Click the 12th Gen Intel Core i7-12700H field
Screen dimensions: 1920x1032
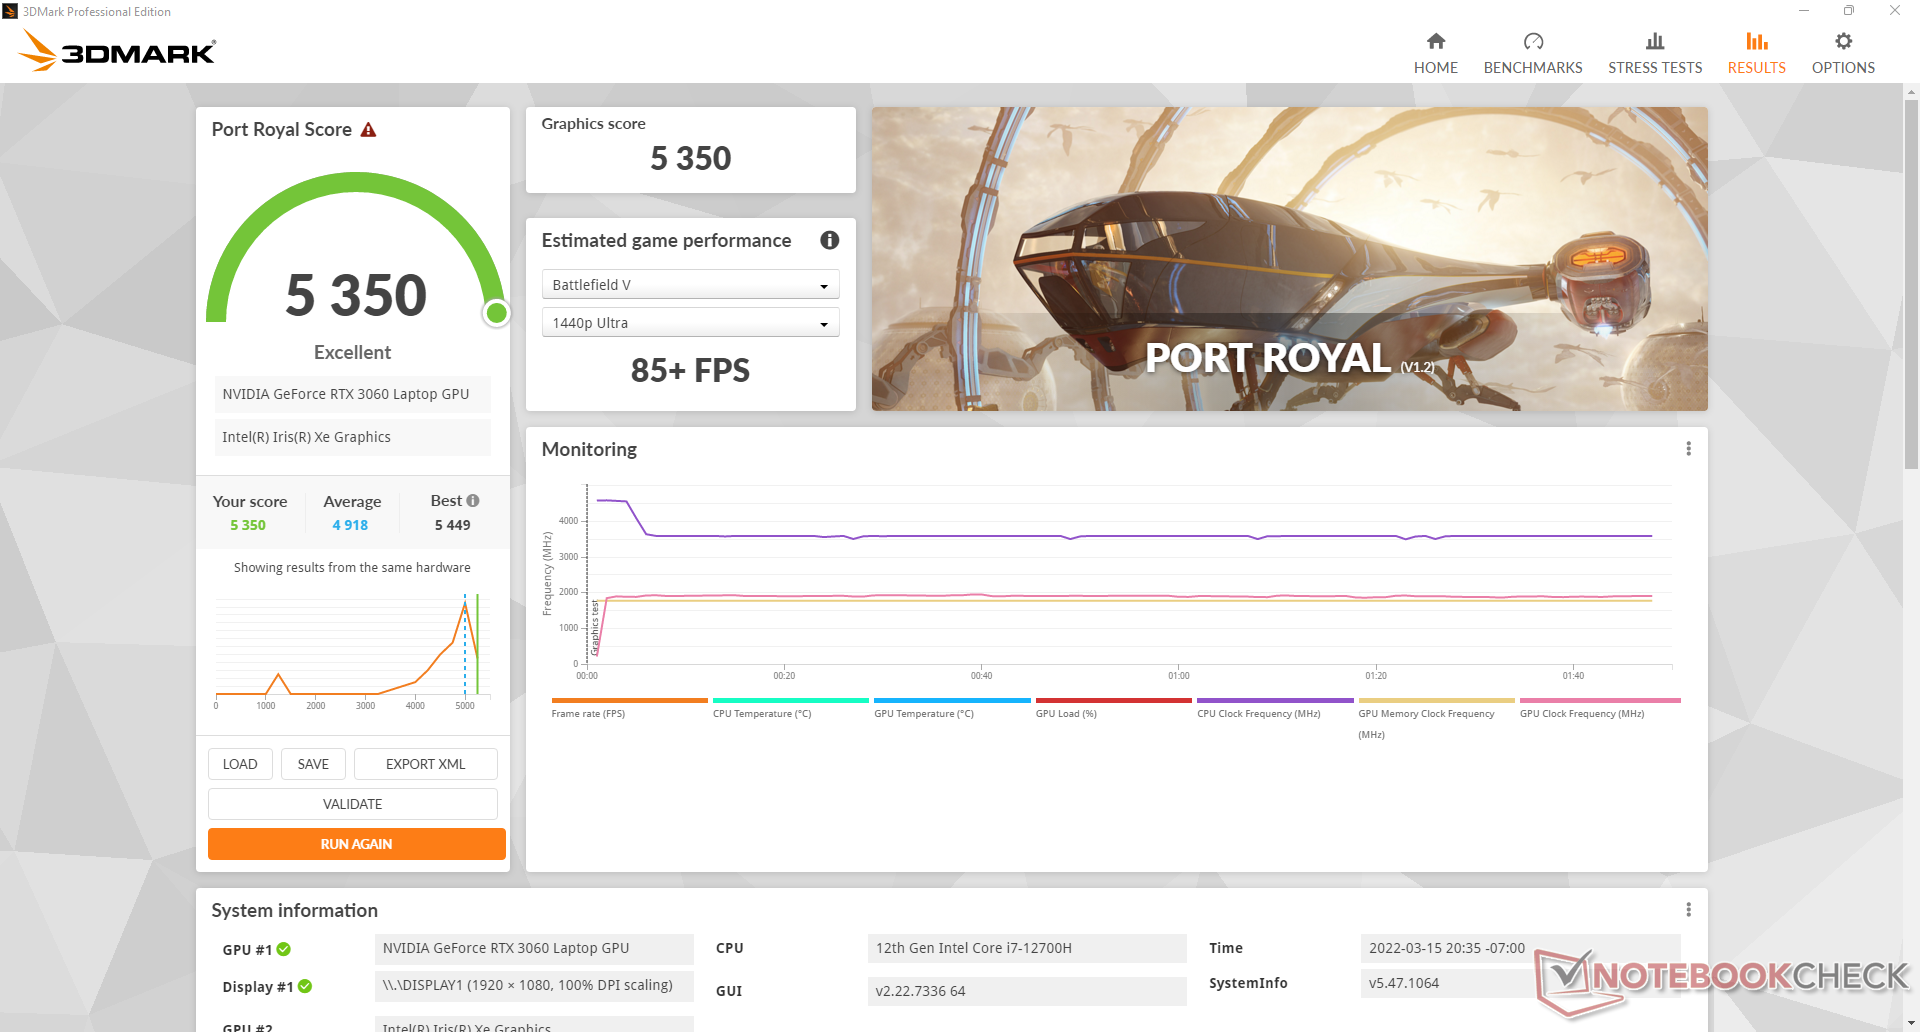[x=1027, y=948]
